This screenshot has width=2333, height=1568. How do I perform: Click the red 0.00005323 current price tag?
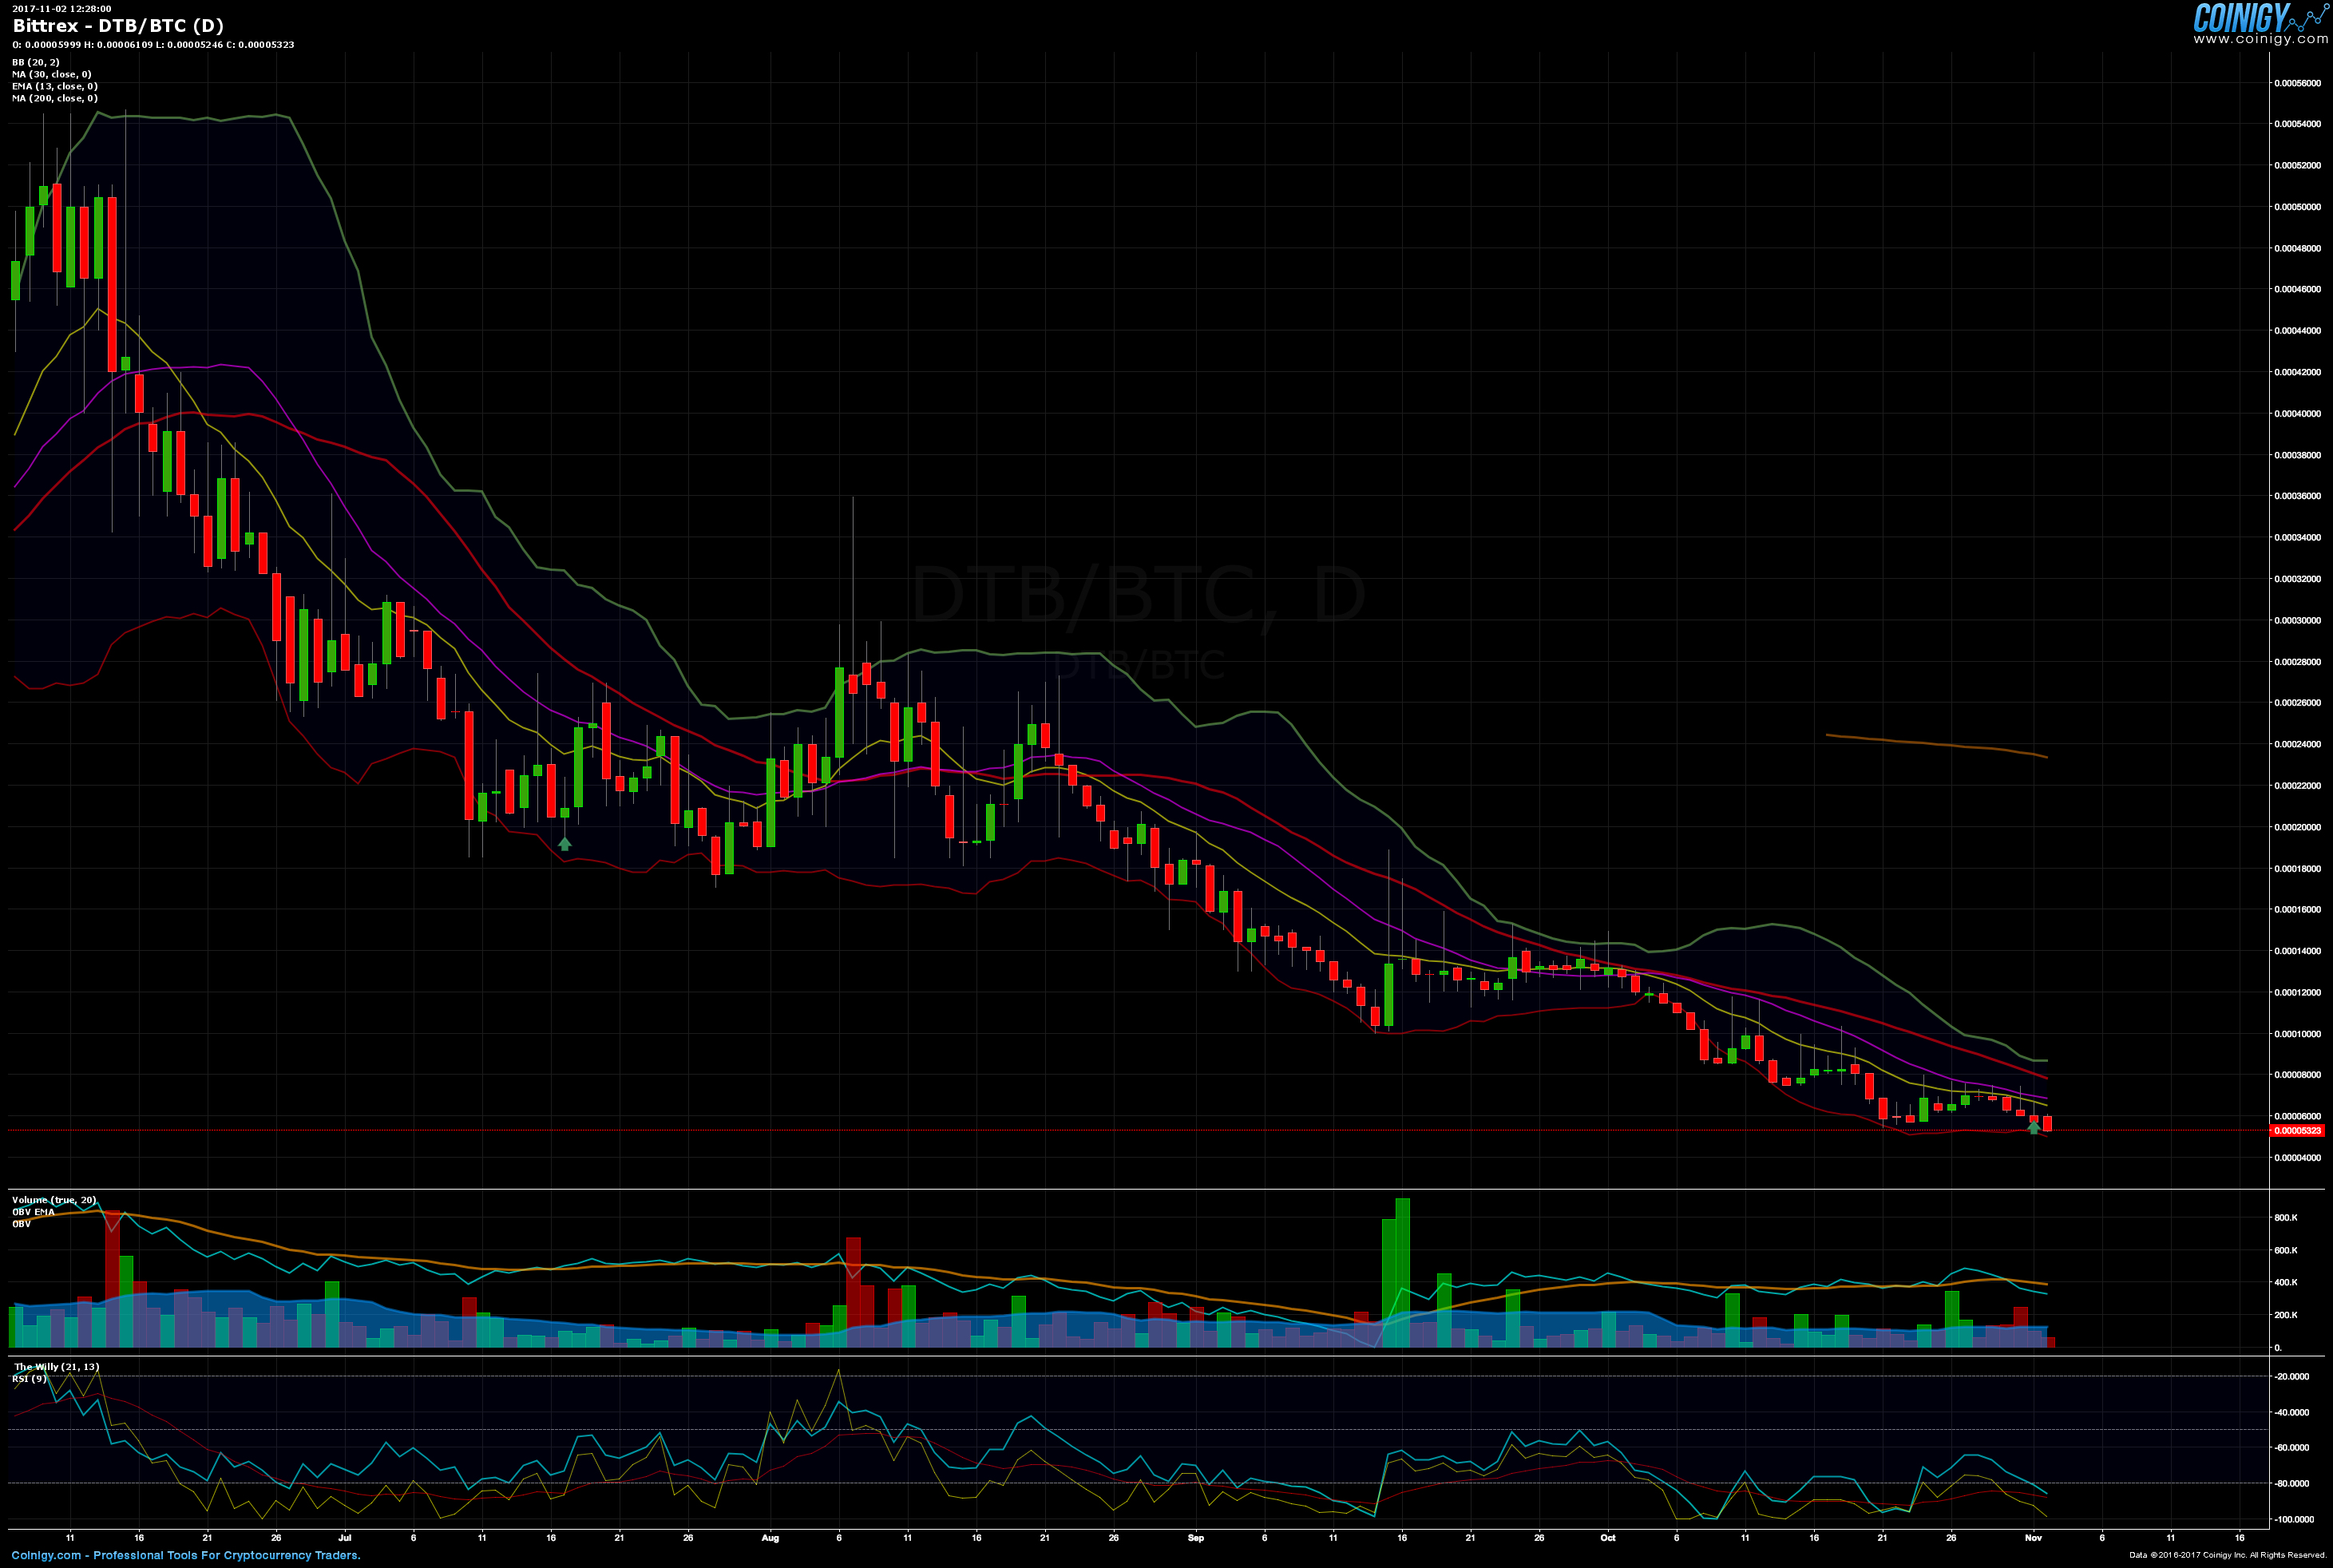[2298, 1131]
